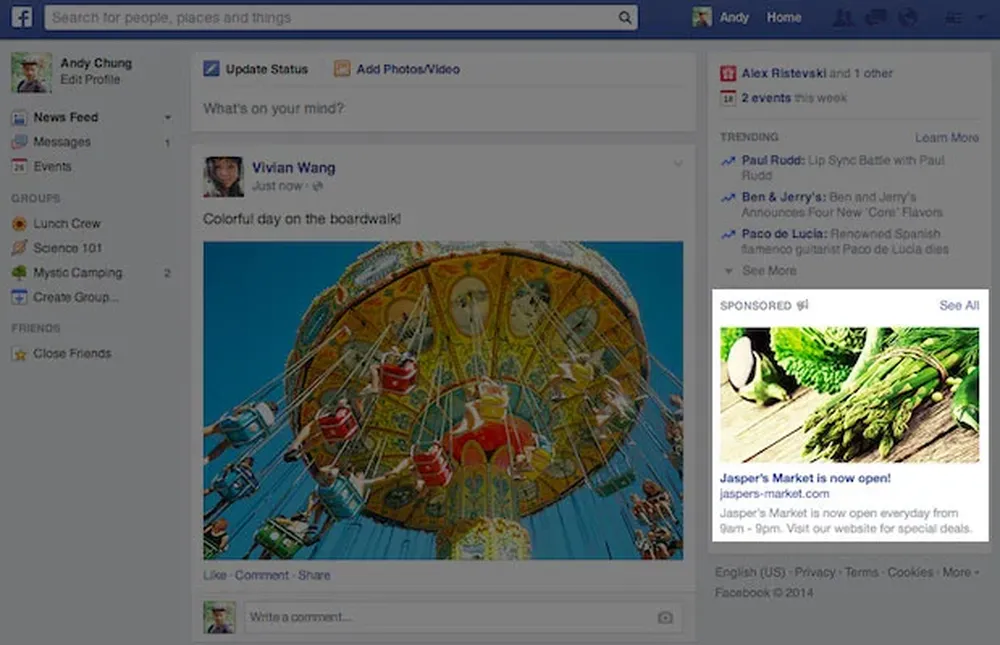Click See All sponsored link

point(958,305)
